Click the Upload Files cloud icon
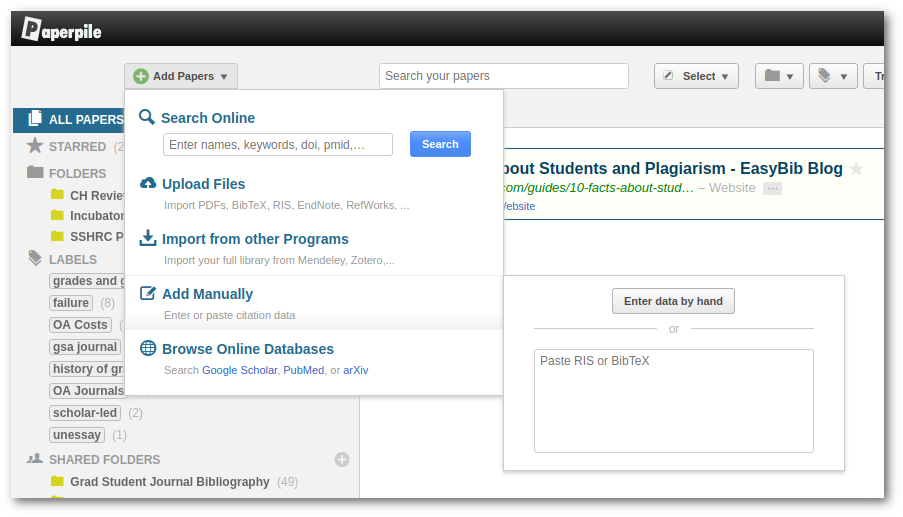 pyautogui.click(x=148, y=183)
